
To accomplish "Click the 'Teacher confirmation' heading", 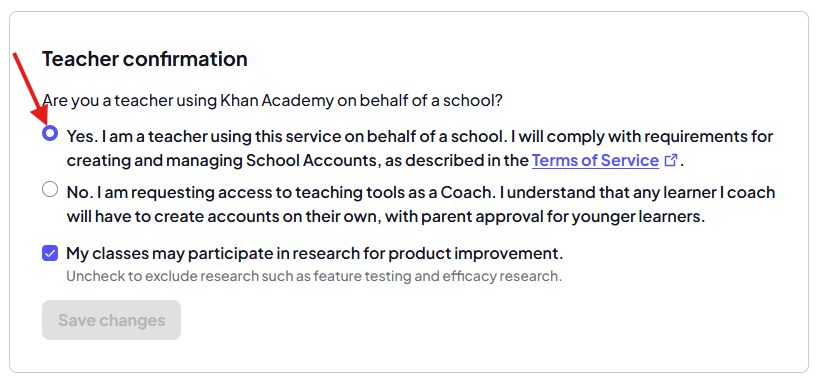I will pyautogui.click(x=145, y=59).
